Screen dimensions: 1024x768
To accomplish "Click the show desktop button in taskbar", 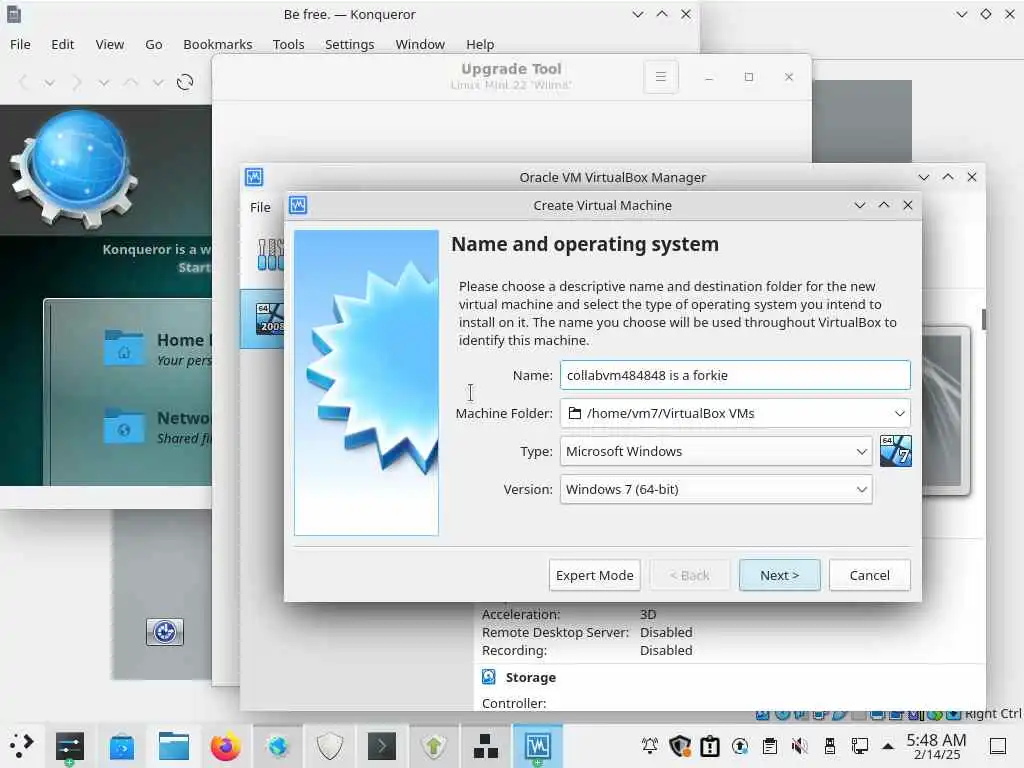I will pos(997,746).
